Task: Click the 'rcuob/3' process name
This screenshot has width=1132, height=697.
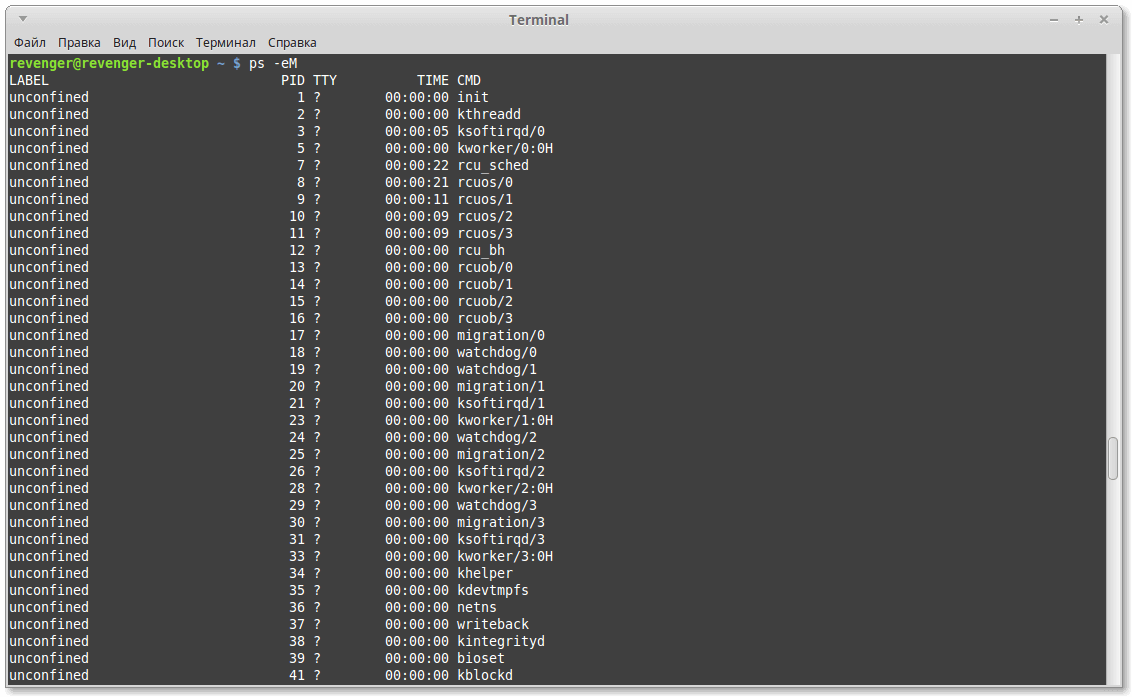Action: click(x=485, y=319)
